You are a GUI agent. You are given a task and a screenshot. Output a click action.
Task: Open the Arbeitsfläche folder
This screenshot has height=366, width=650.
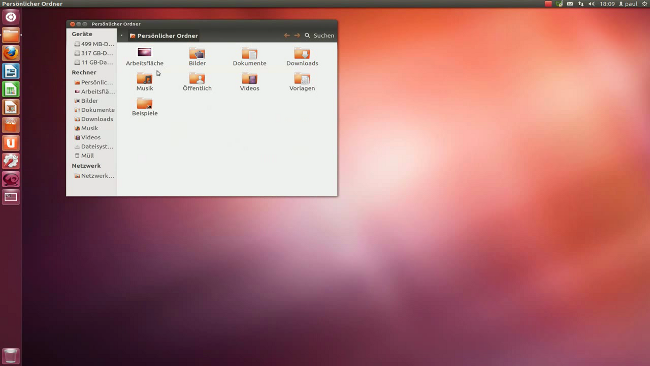[x=144, y=56]
